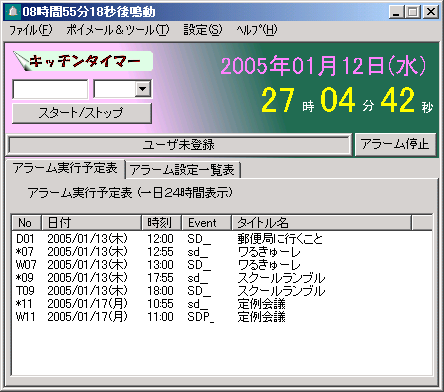The width and height of the screenshot is (444, 392).
Task: Switch to the アラーム設定一覧表 tab
Action: pyautogui.click(x=183, y=170)
